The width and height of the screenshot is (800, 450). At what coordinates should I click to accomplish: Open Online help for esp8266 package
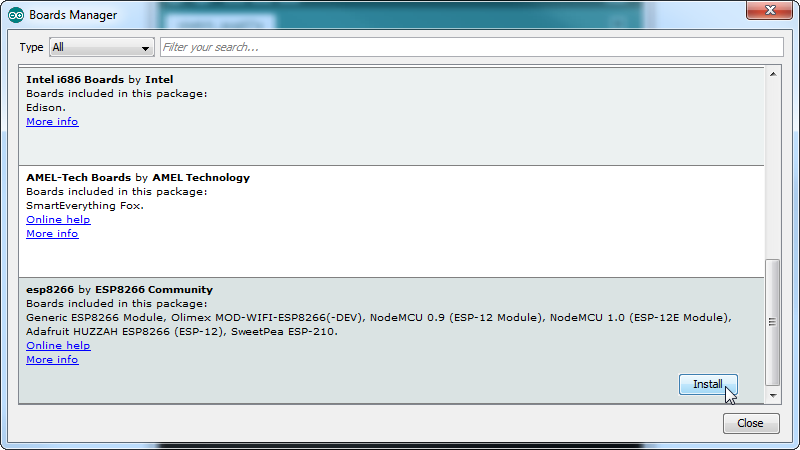pos(58,346)
